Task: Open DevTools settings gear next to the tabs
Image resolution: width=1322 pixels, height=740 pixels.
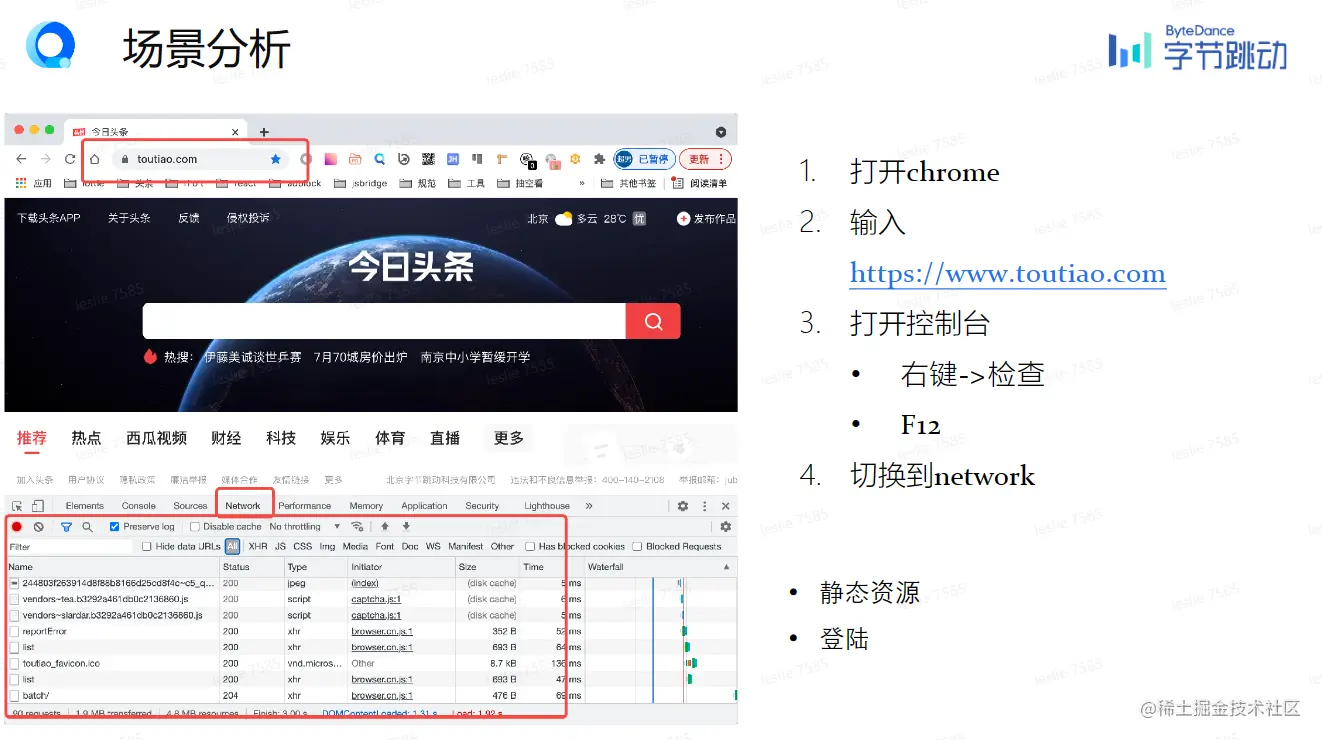Action: (683, 506)
